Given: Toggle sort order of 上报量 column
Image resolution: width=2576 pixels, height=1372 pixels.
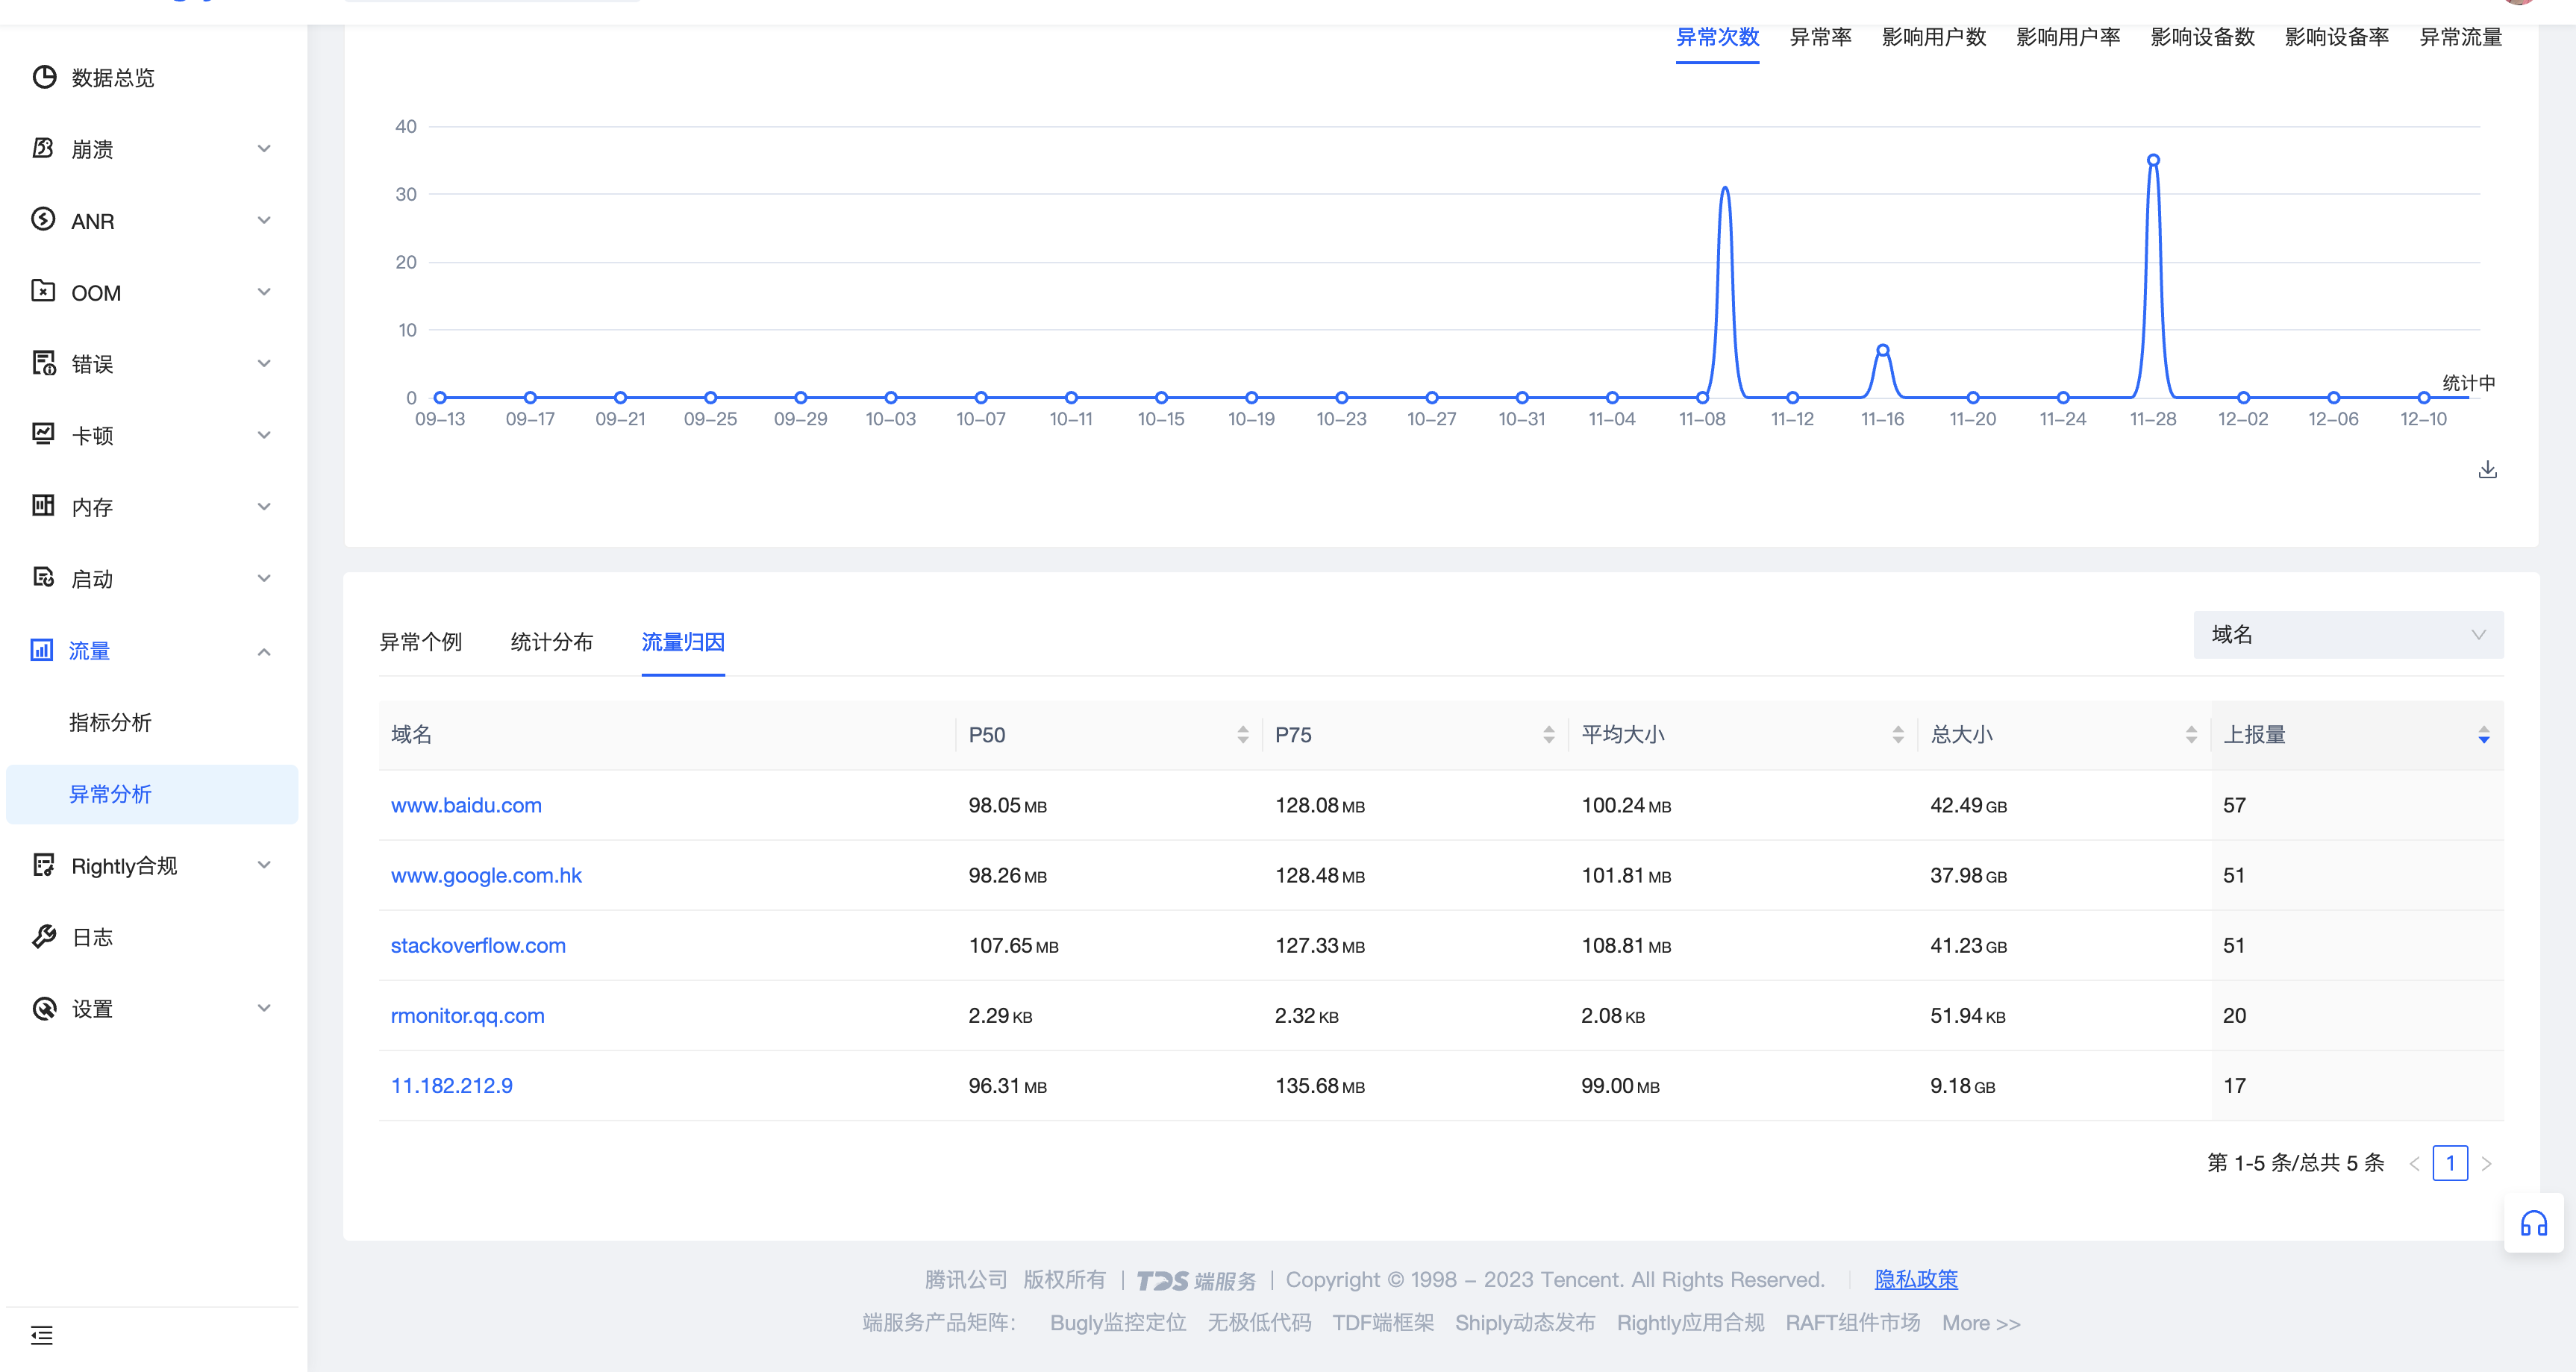Looking at the screenshot, I should (2483, 735).
